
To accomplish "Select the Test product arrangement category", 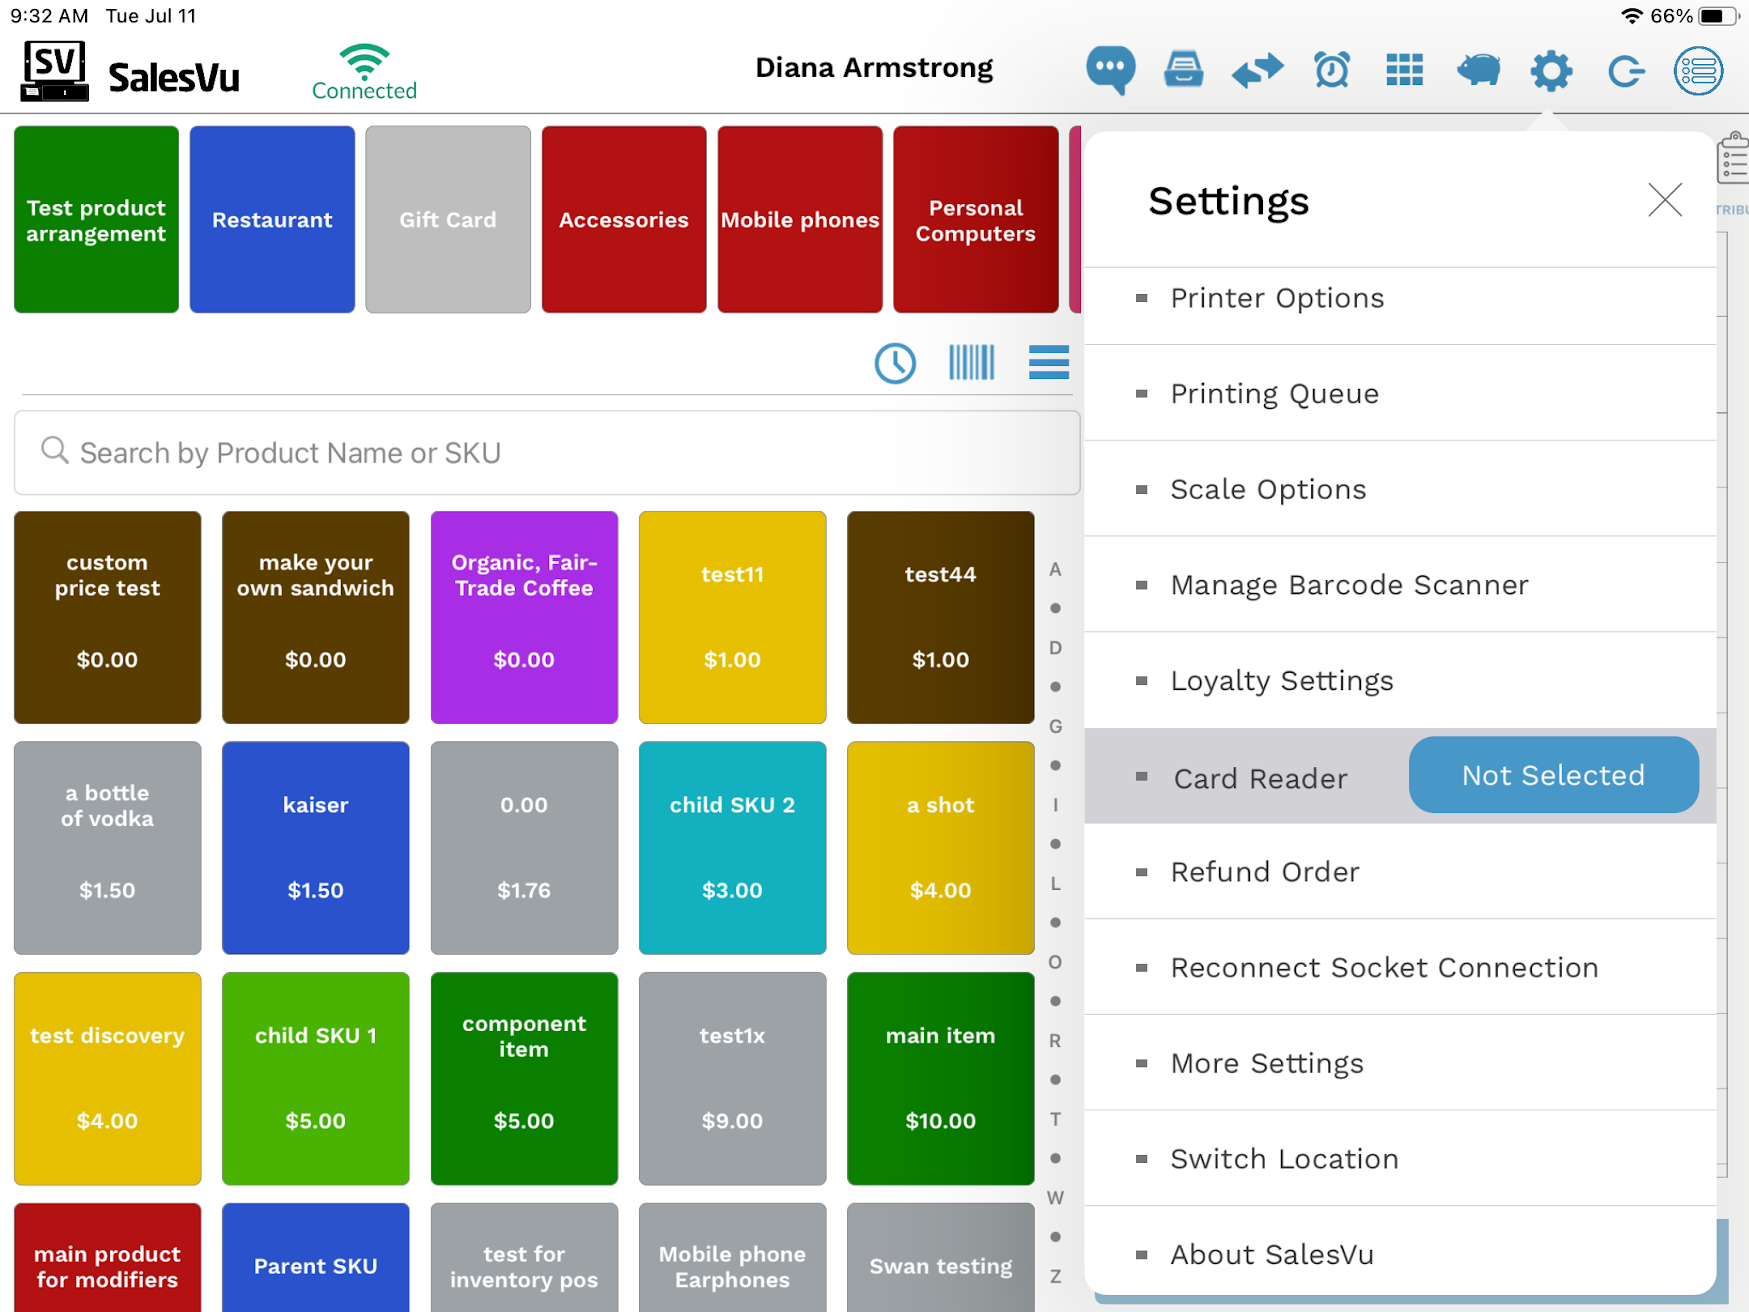I will [x=96, y=220].
